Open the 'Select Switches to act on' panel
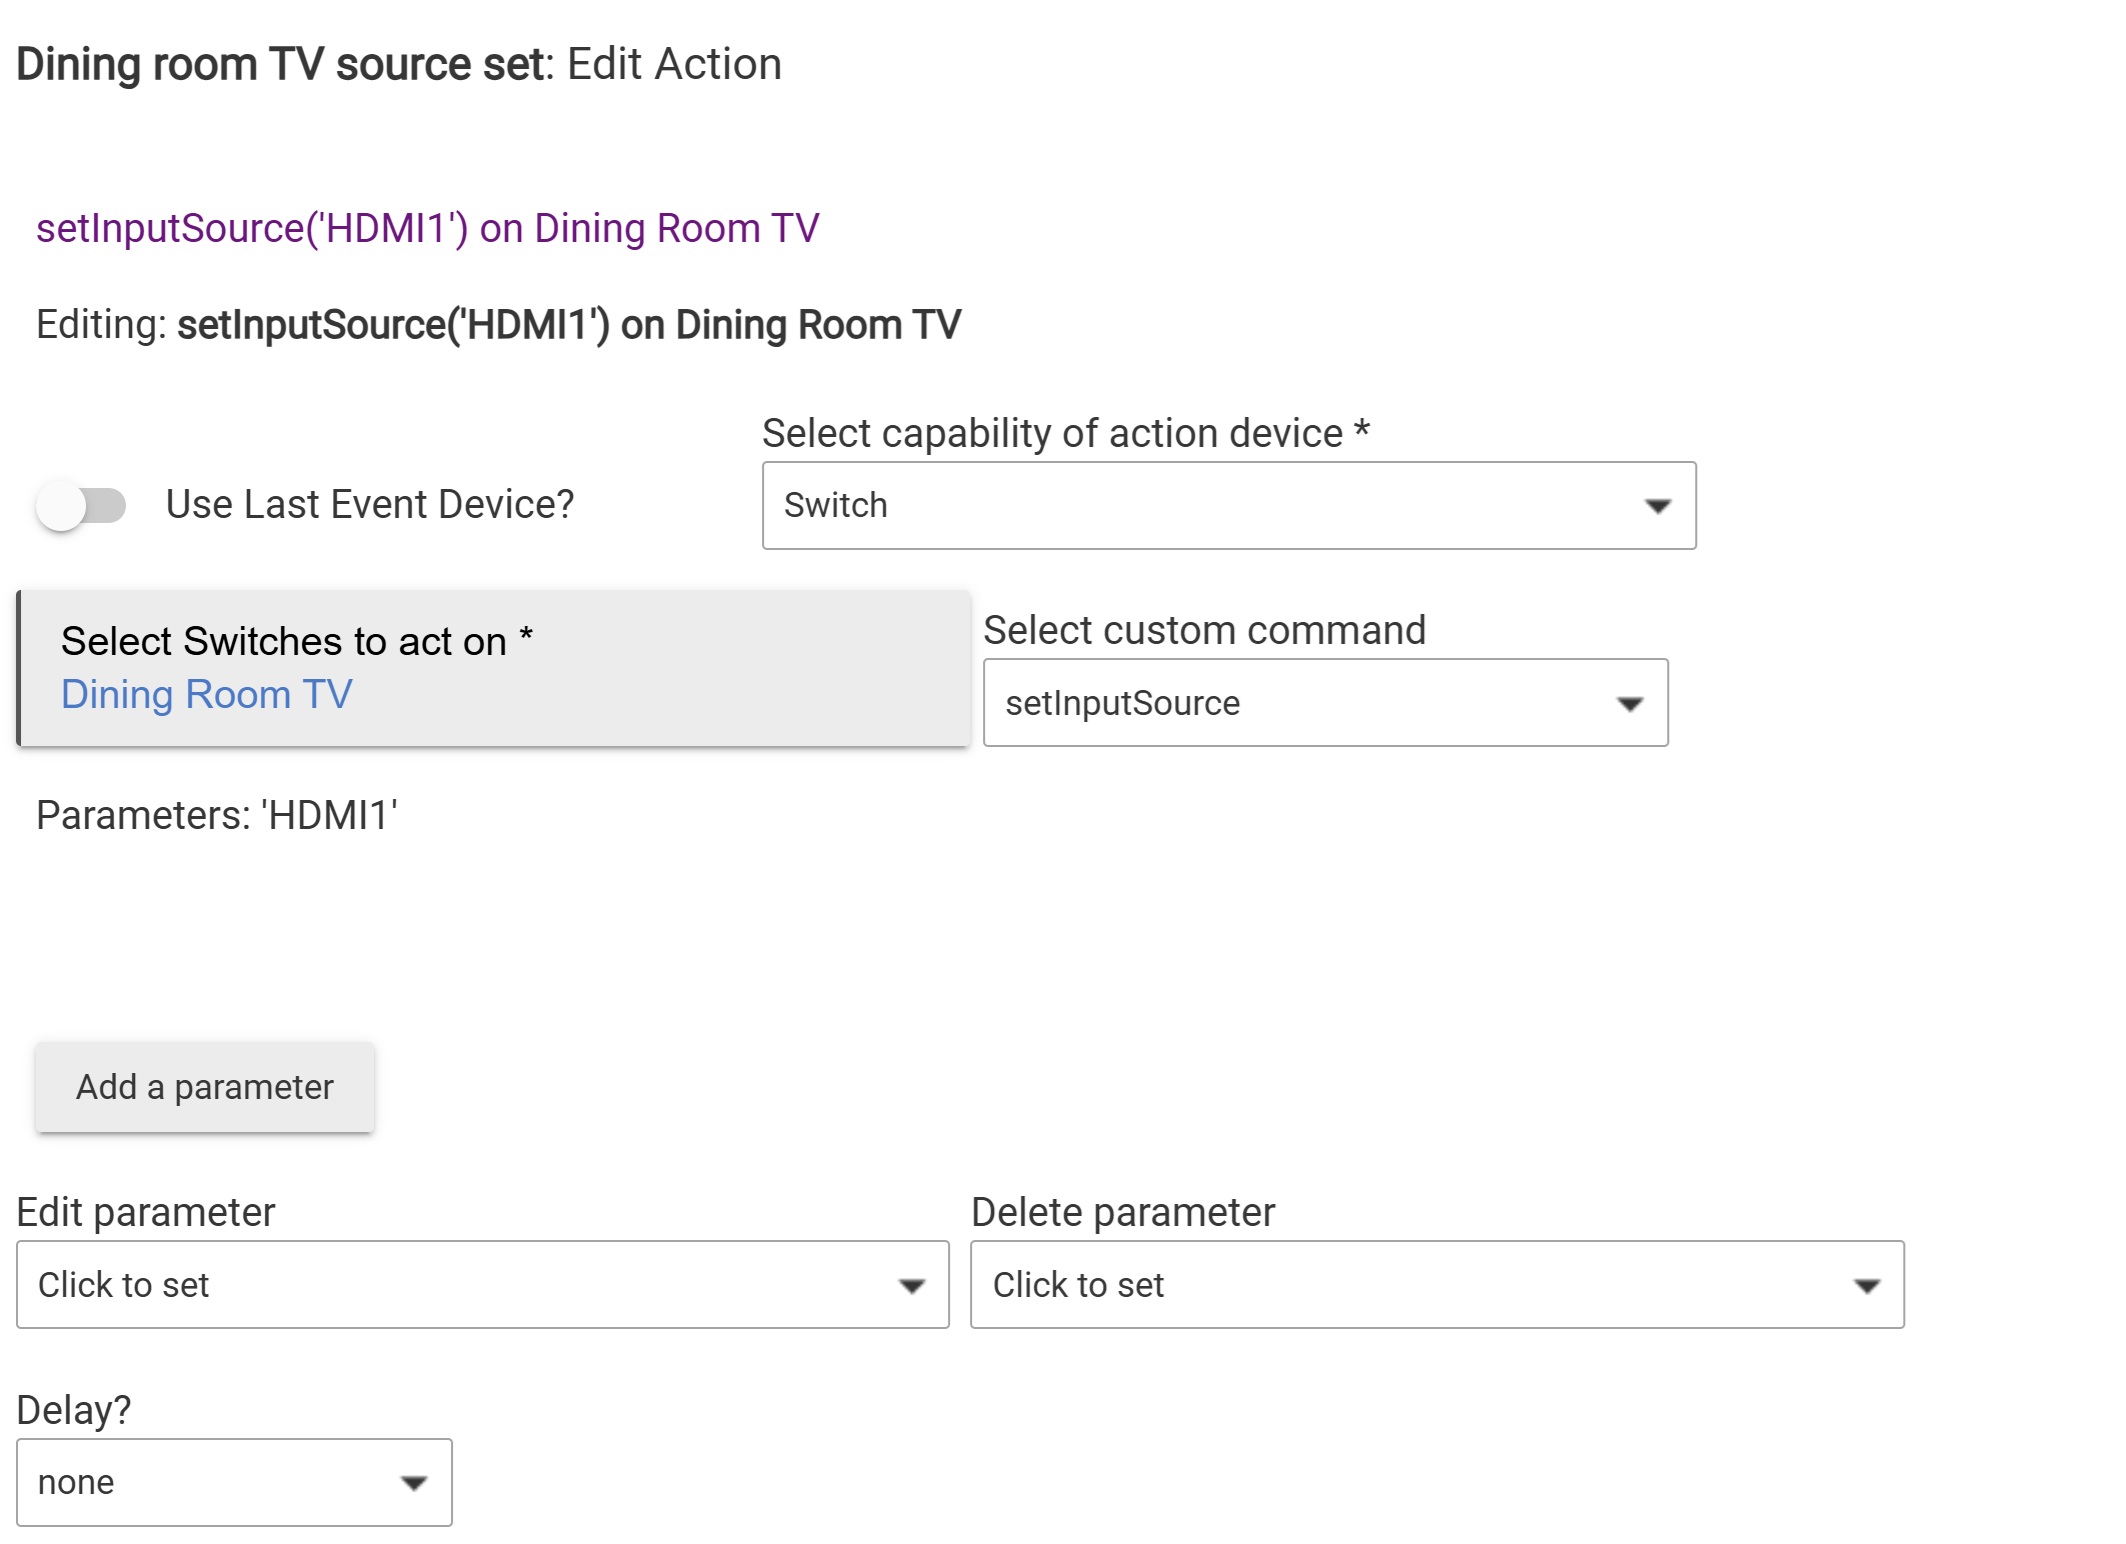This screenshot has height=1544, width=2126. [x=494, y=667]
